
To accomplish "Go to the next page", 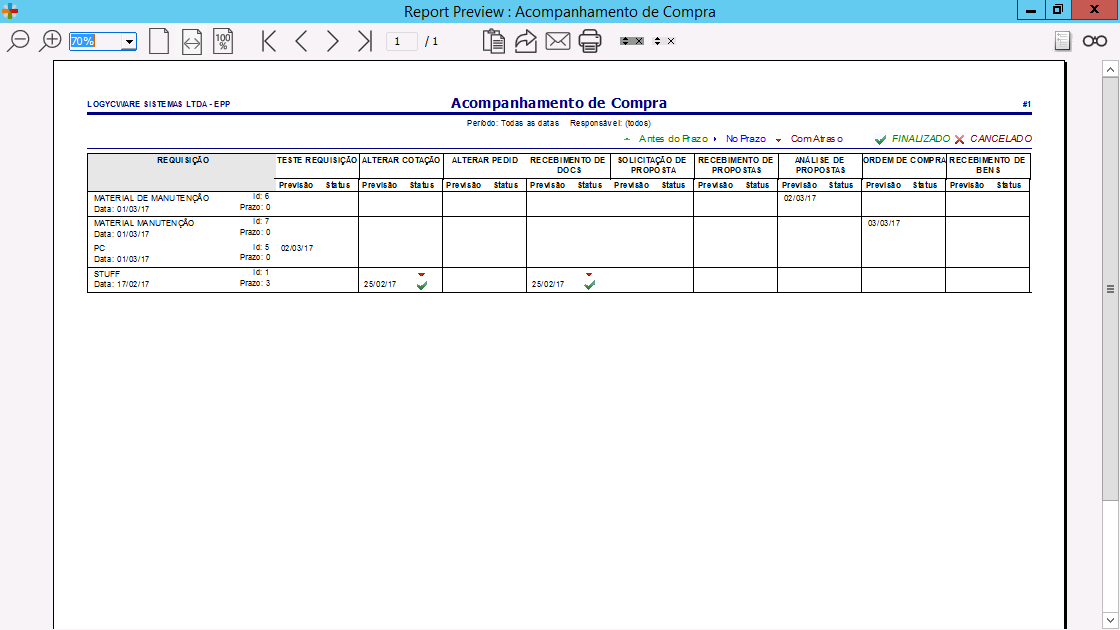I will click(x=333, y=41).
